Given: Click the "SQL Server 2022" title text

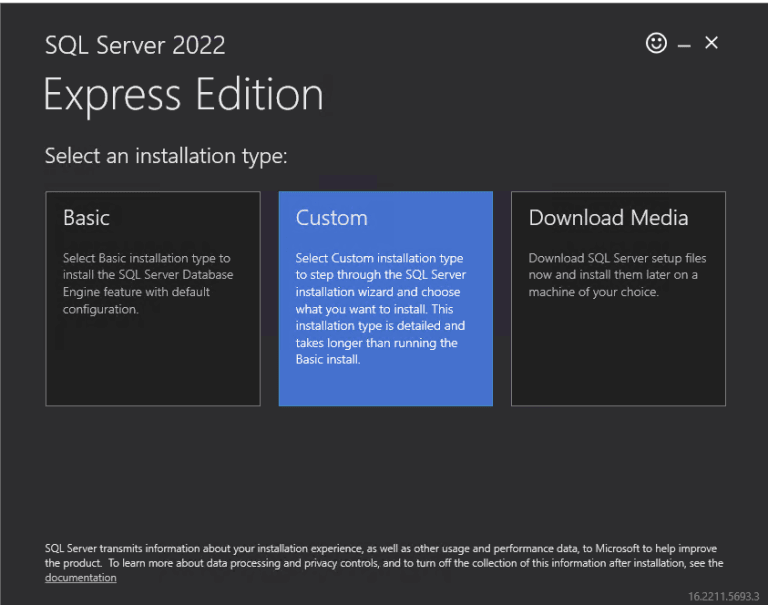Looking at the screenshot, I should (x=135, y=45).
